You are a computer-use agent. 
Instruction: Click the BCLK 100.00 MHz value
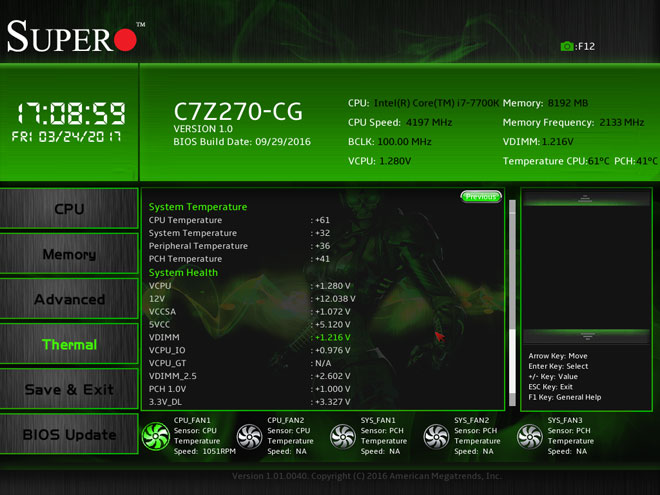click(x=405, y=142)
